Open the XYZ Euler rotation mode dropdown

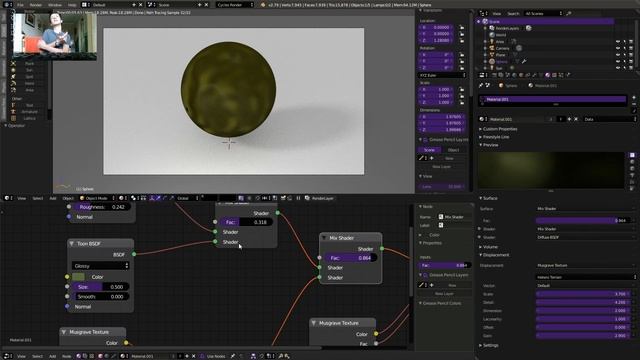click(x=442, y=75)
